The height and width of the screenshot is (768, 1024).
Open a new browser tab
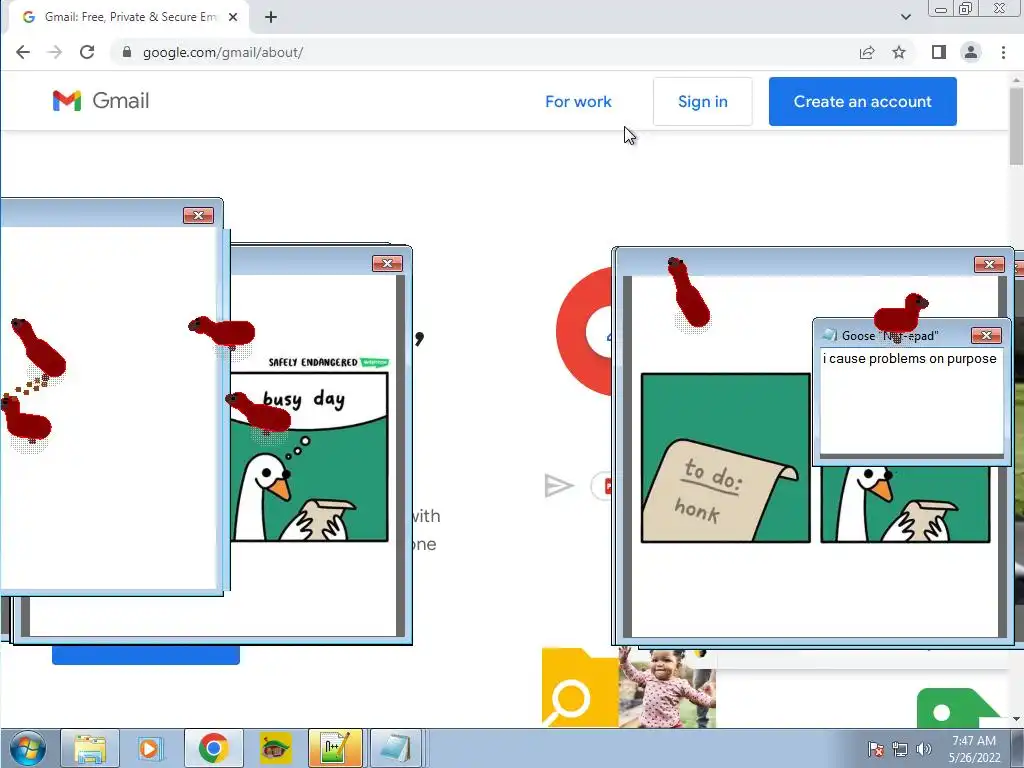271,17
